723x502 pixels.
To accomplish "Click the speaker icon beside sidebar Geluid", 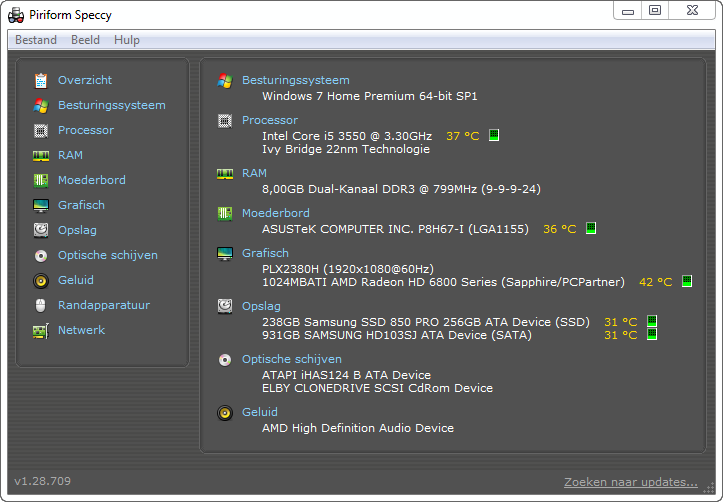I will 41,281.
